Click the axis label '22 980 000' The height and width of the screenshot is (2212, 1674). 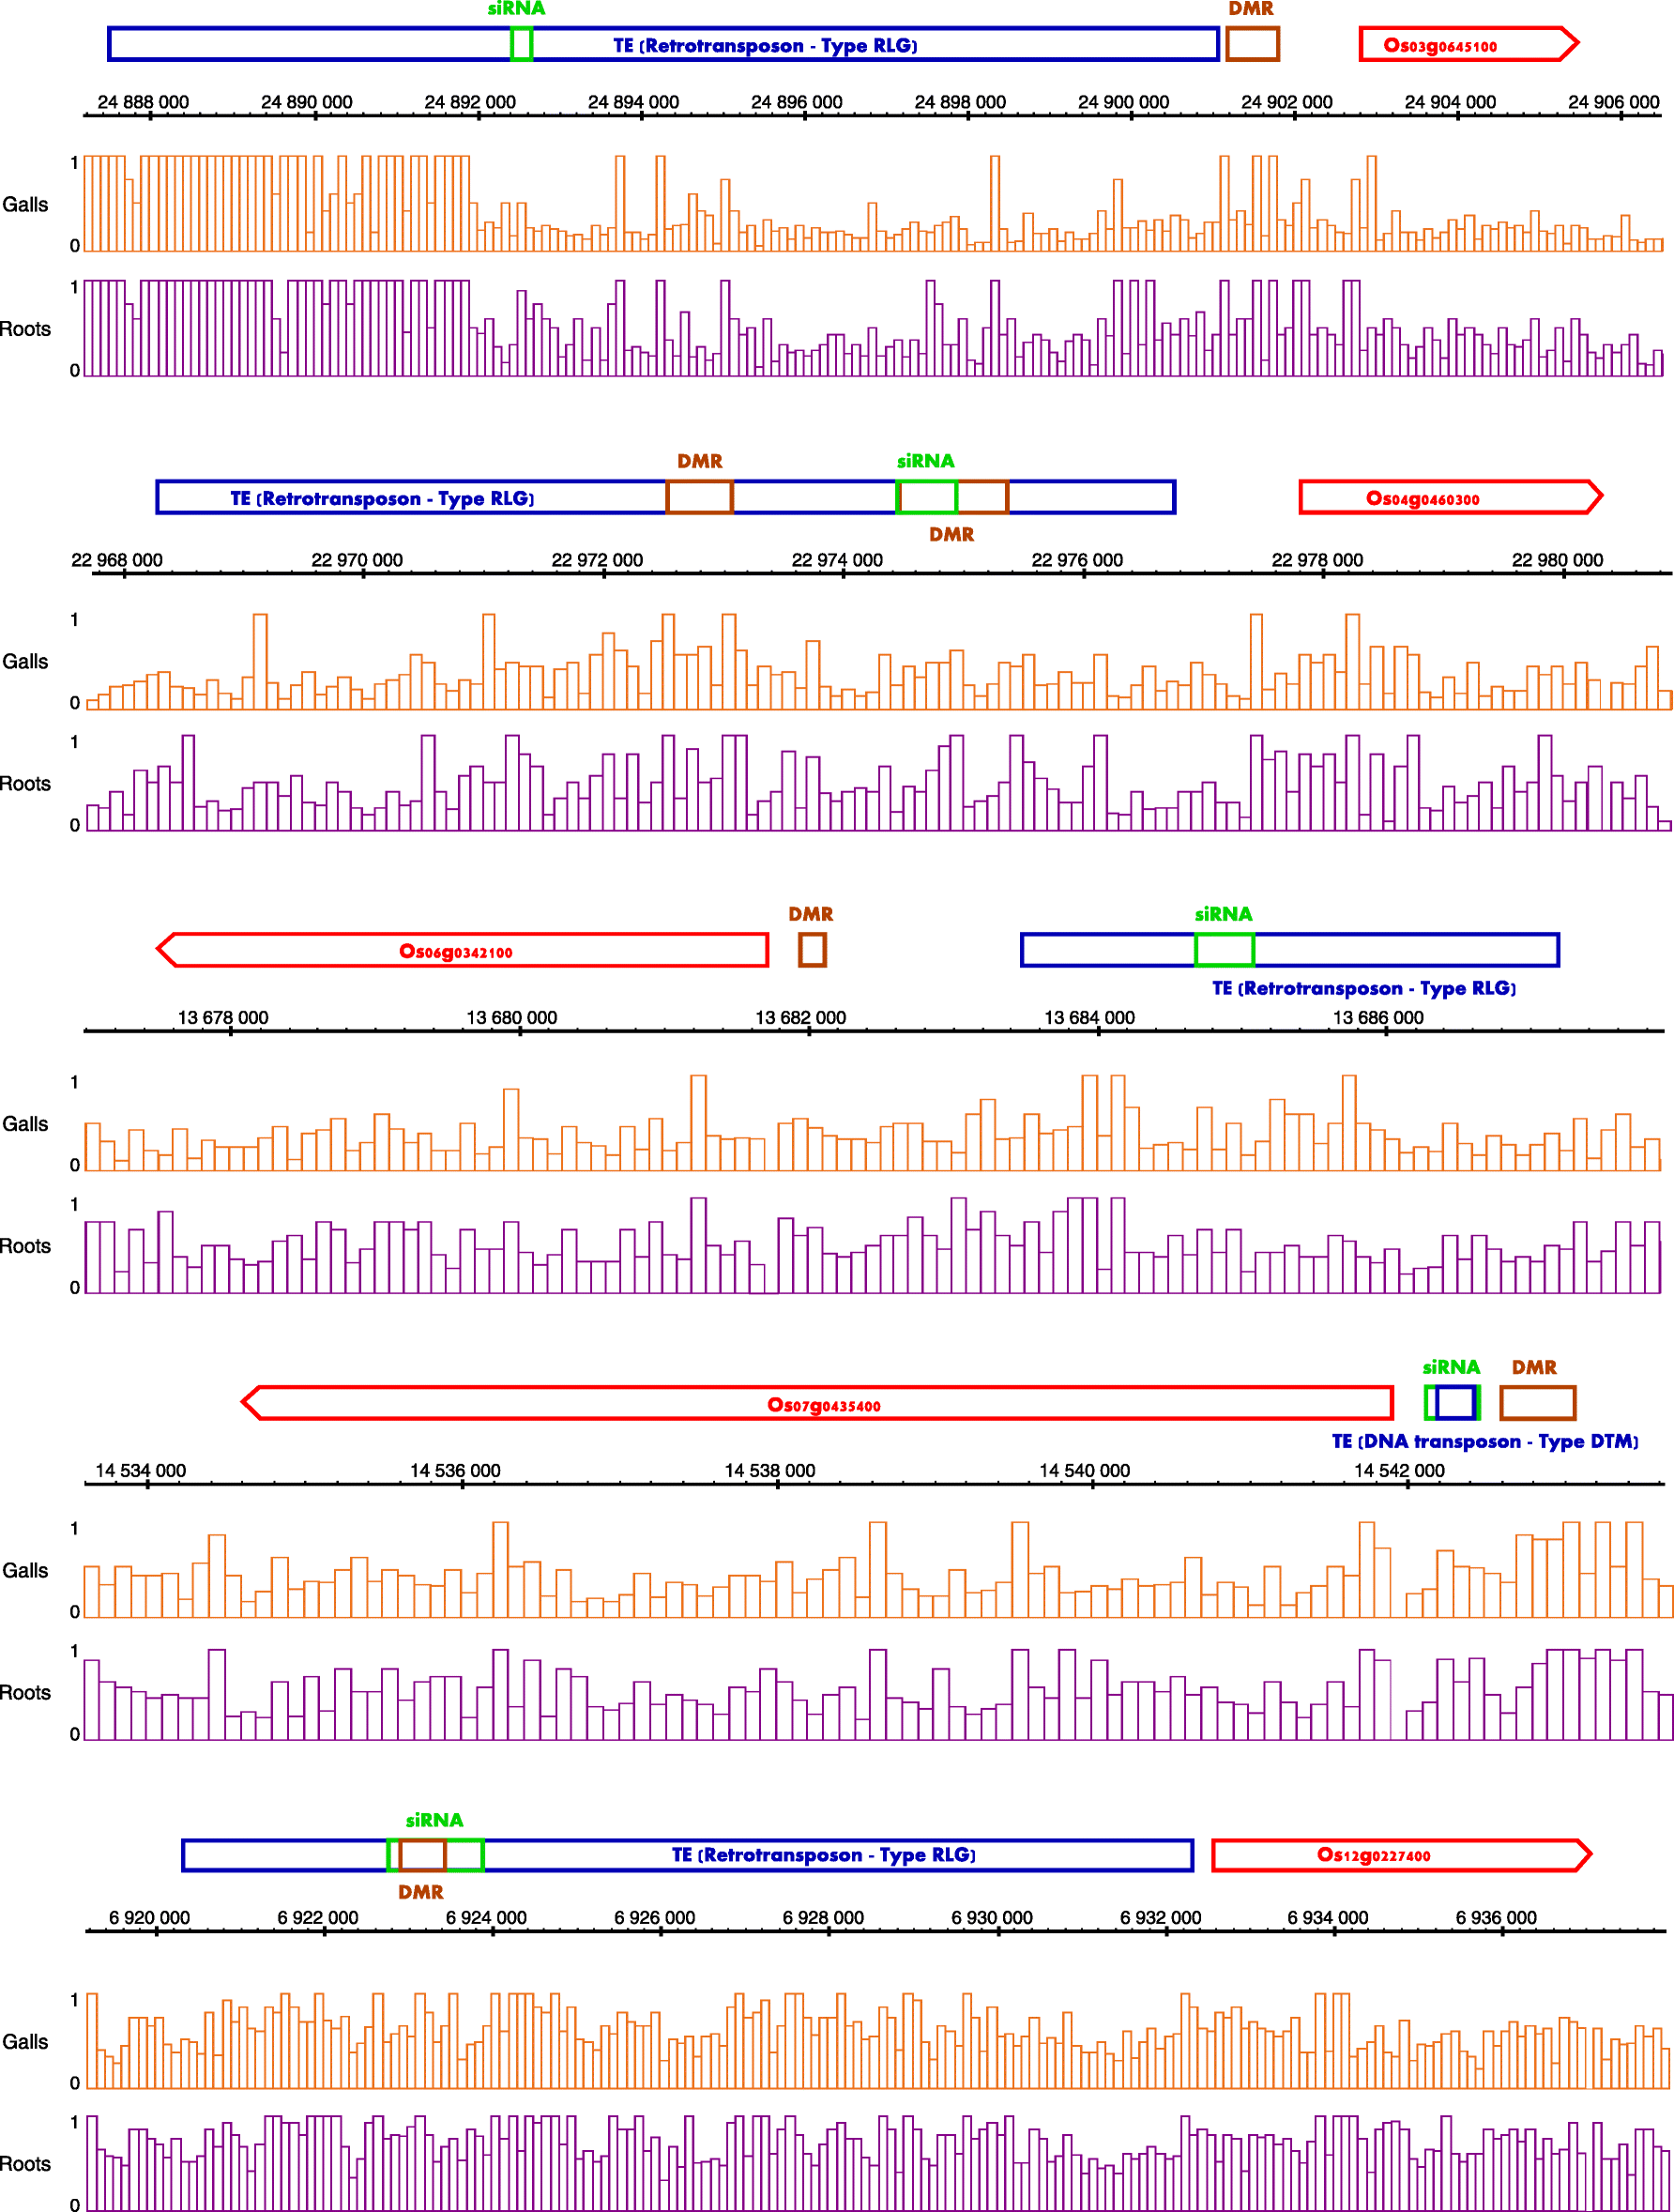coord(1557,560)
